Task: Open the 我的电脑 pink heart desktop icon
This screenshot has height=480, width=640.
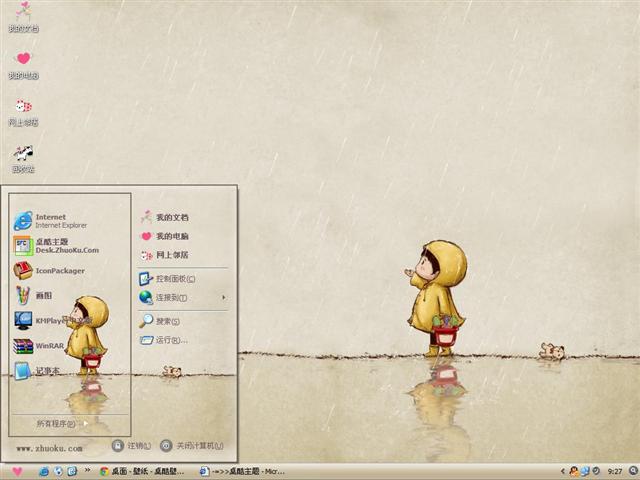Action: [24, 65]
